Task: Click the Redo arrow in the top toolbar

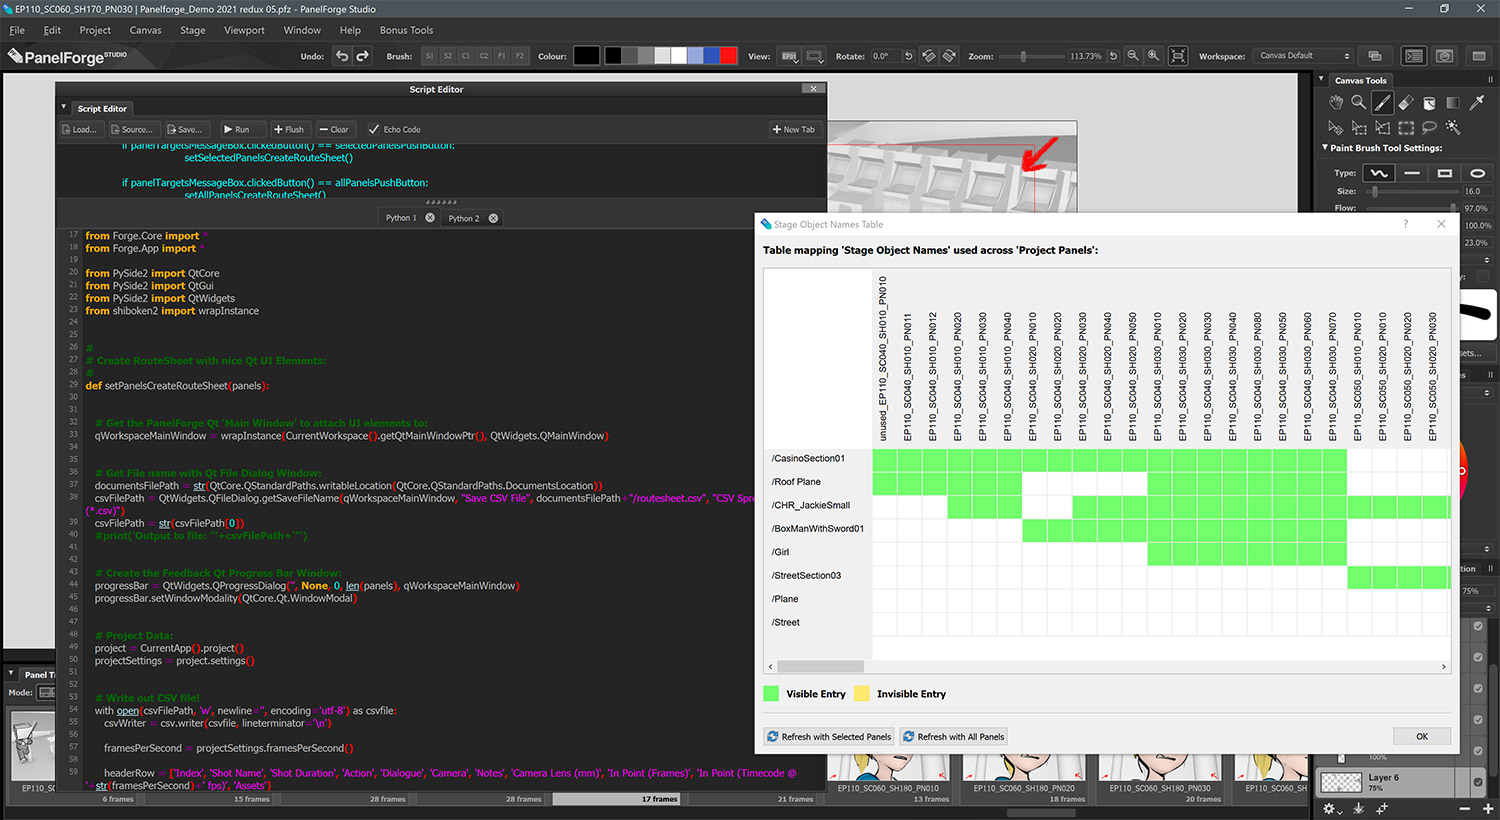Action: point(362,56)
